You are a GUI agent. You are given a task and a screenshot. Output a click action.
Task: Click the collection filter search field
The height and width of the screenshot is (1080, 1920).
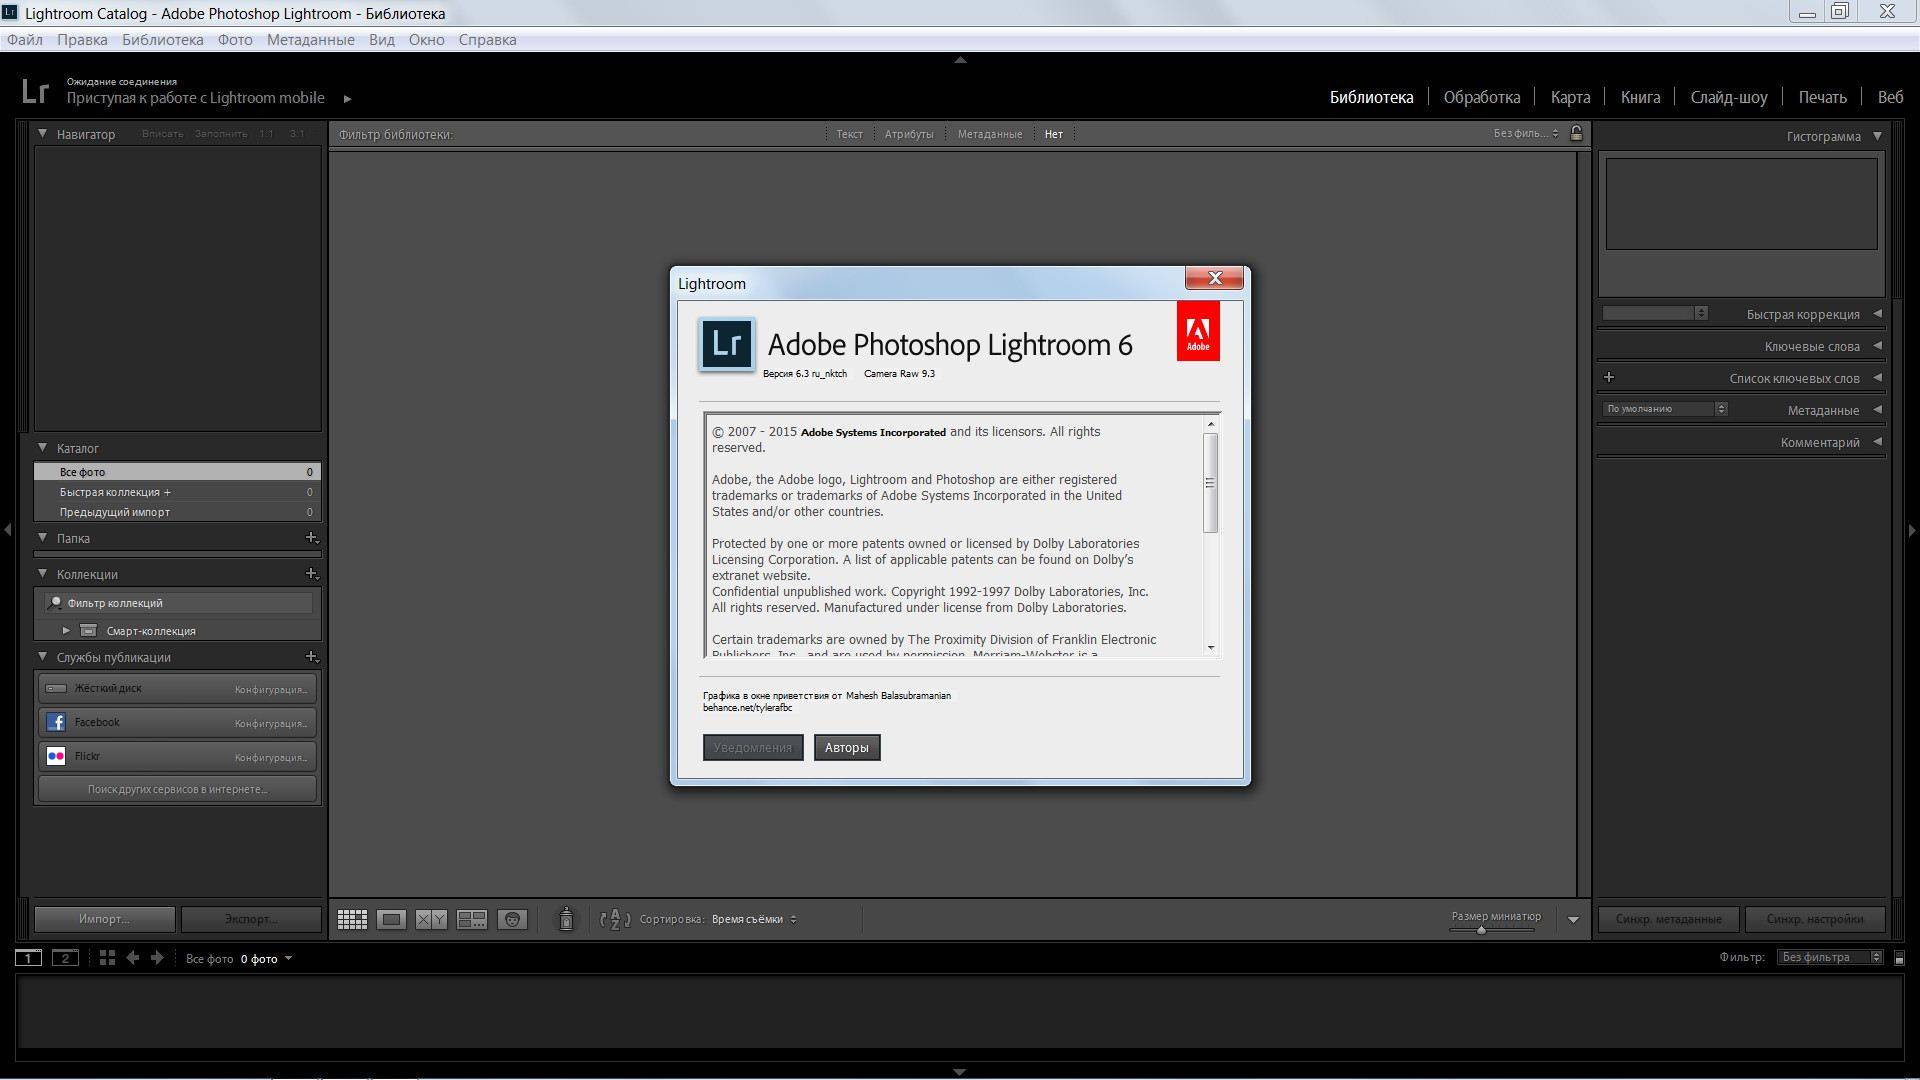click(179, 603)
